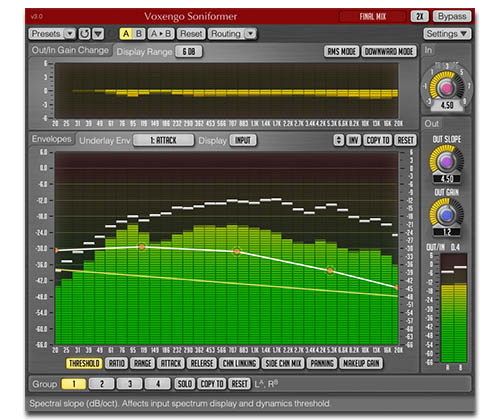Open the Underlay Env 1: ATTACK selector
Viewport: 500px width, 420px height.
[x=163, y=140]
